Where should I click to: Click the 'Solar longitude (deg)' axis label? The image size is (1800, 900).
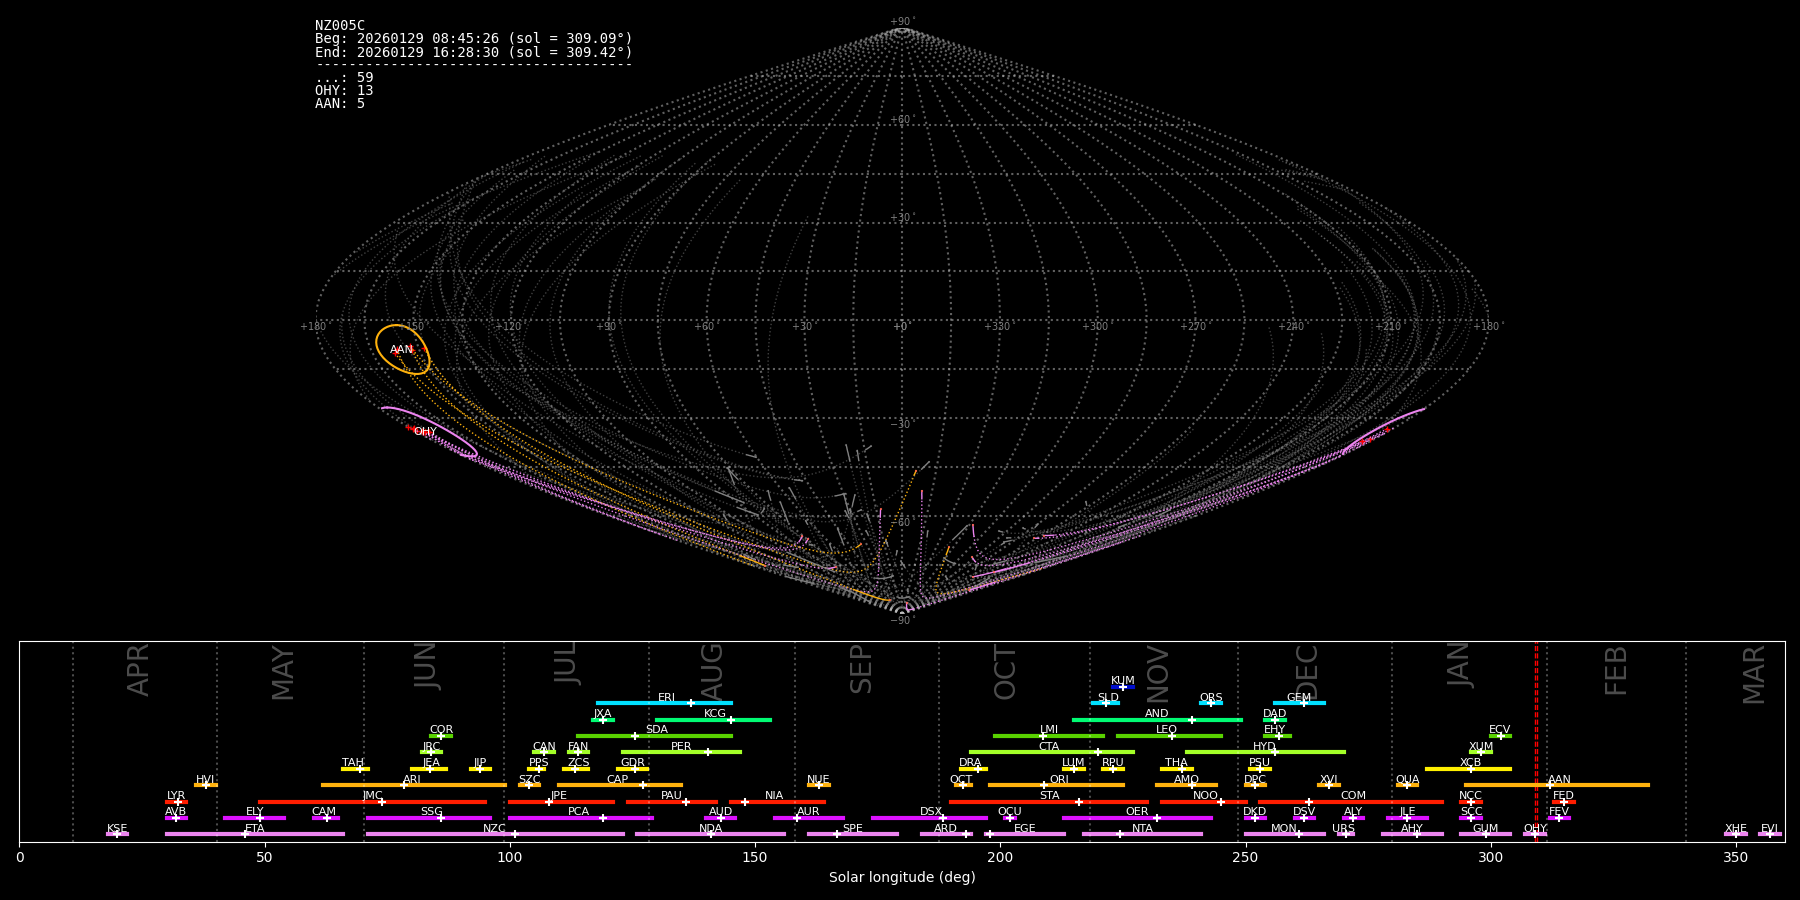[x=902, y=878]
